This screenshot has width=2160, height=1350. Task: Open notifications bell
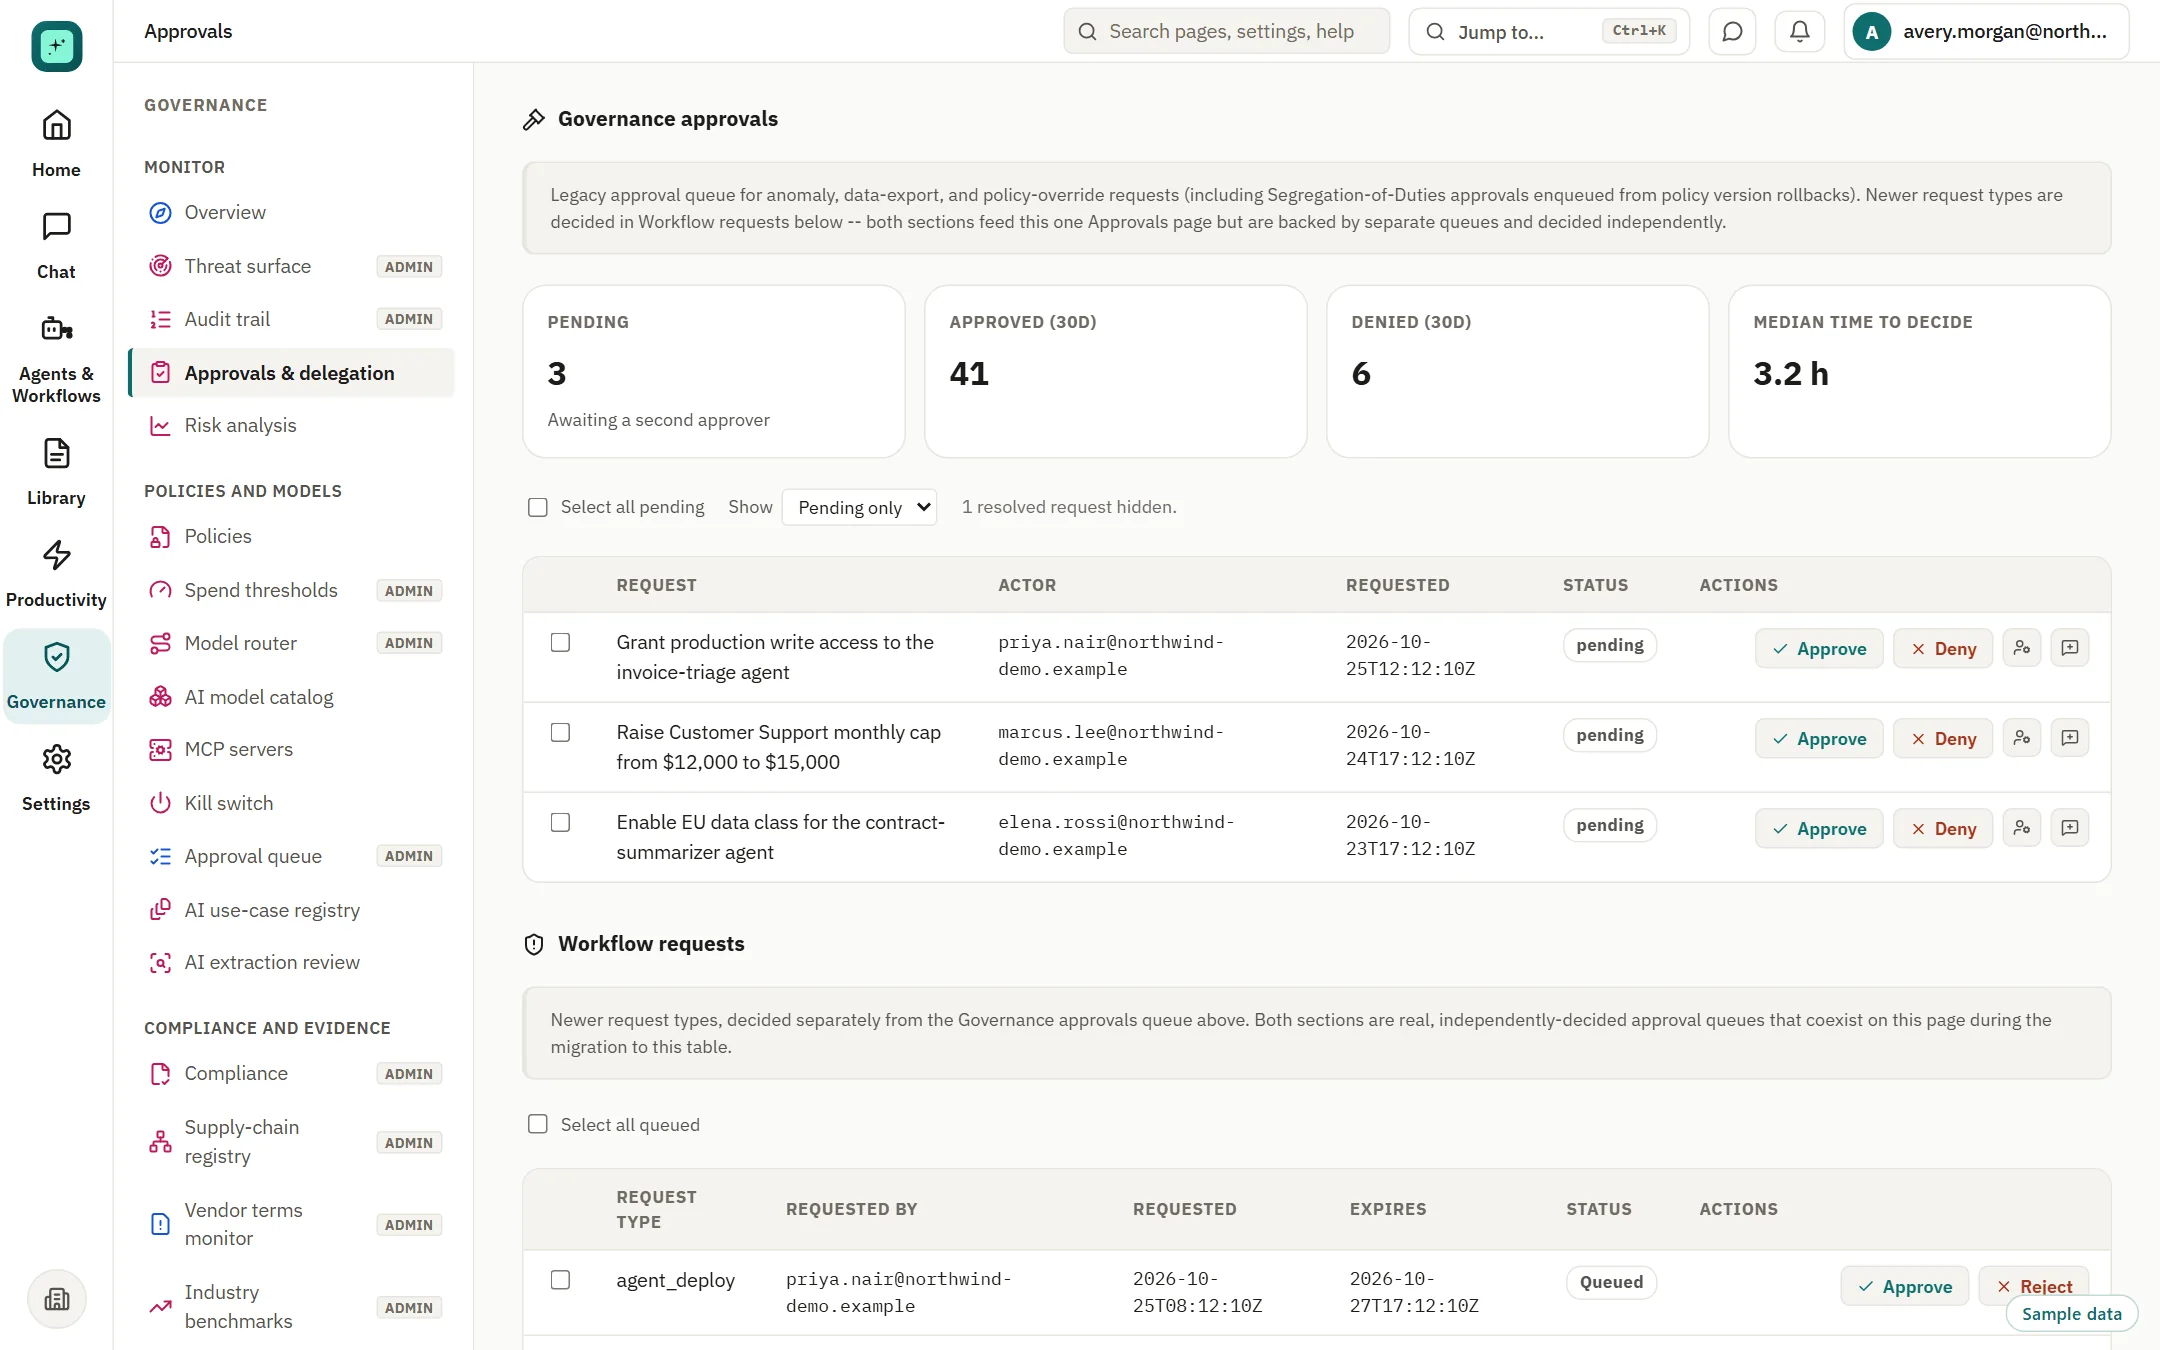point(1799,32)
